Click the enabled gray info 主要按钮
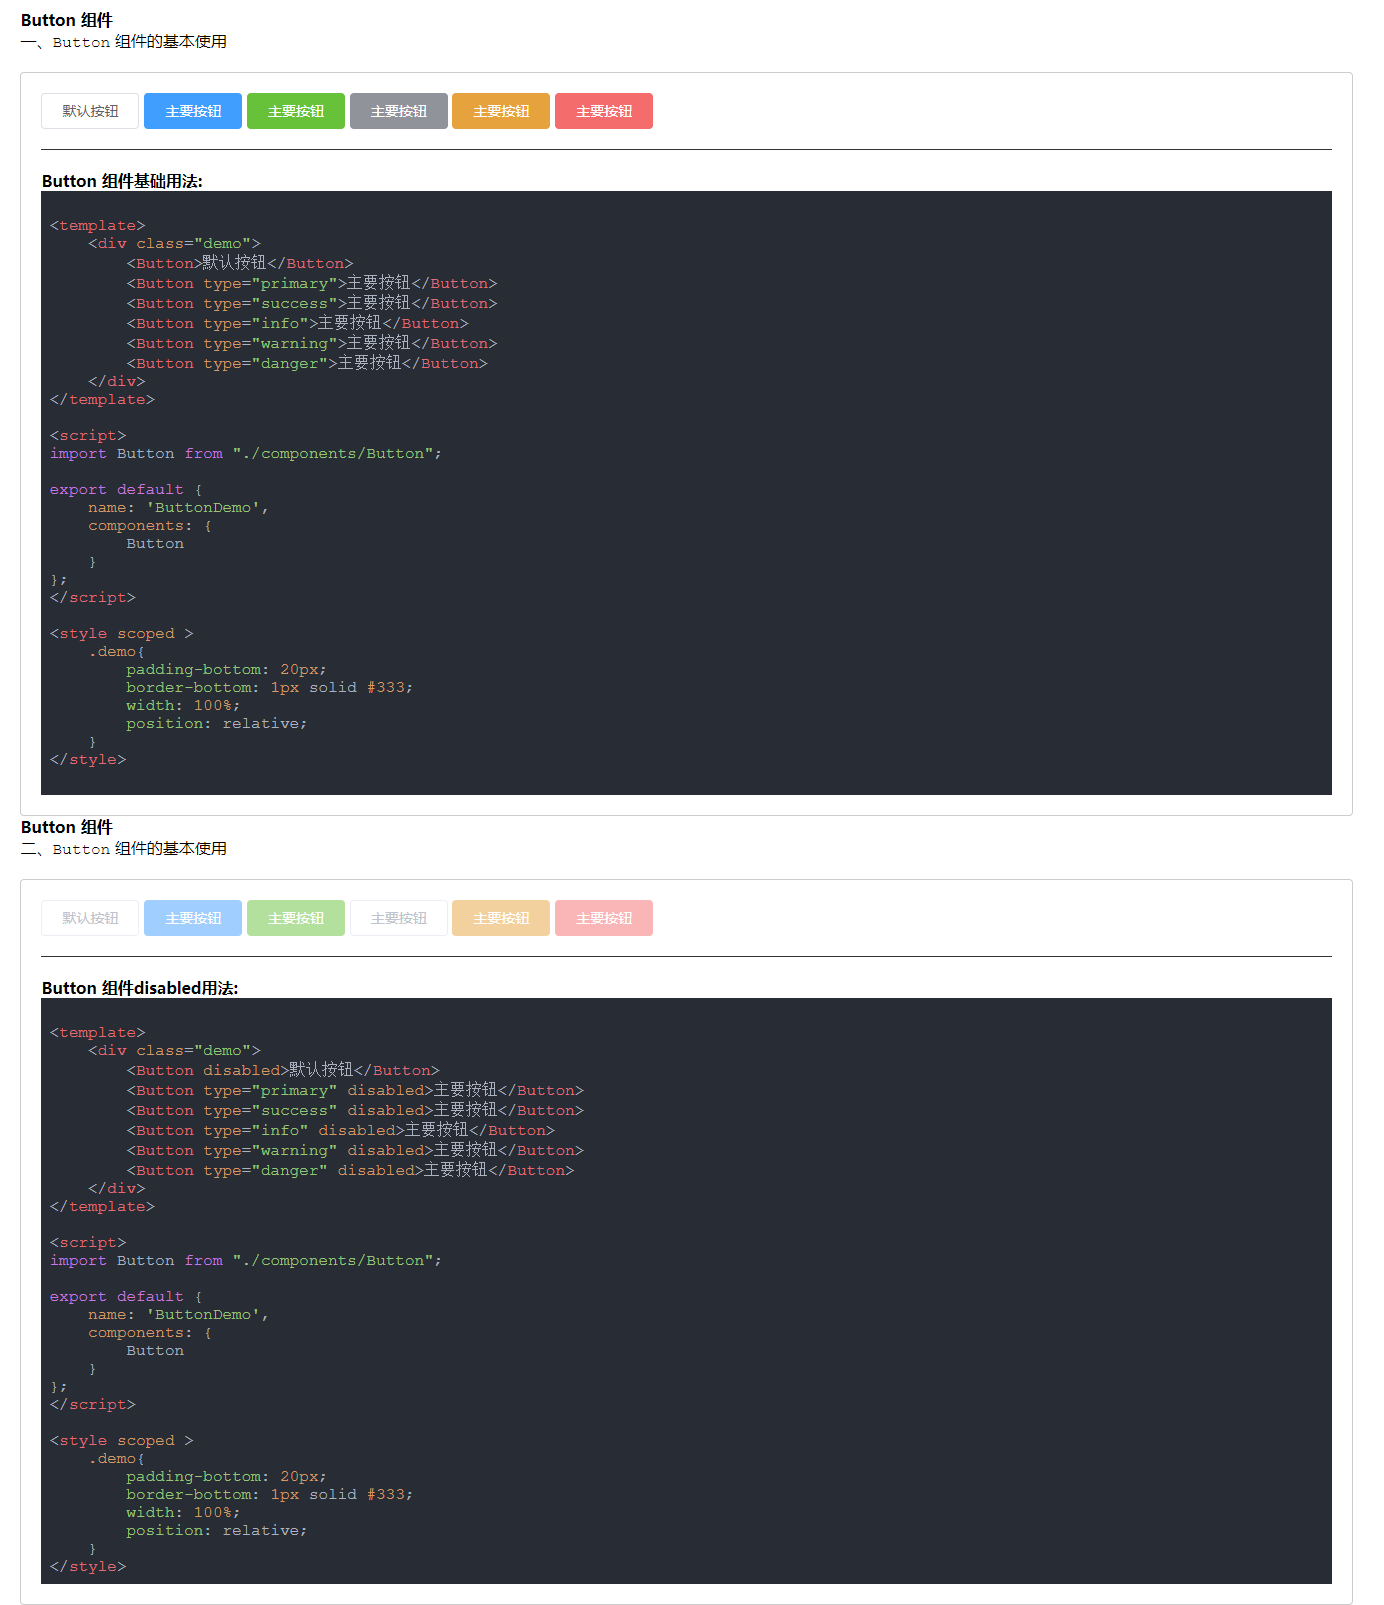 399,111
